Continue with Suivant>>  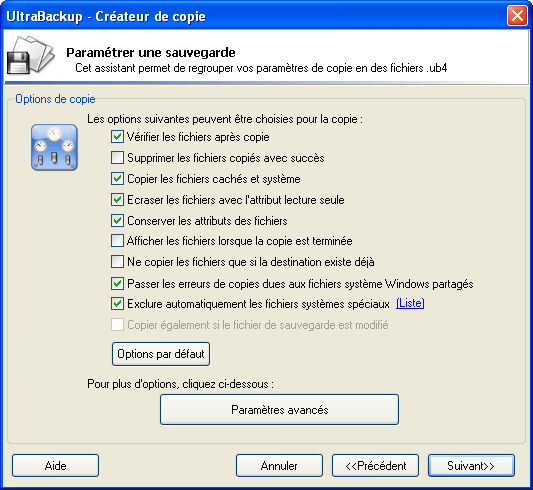(x=471, y=466)
